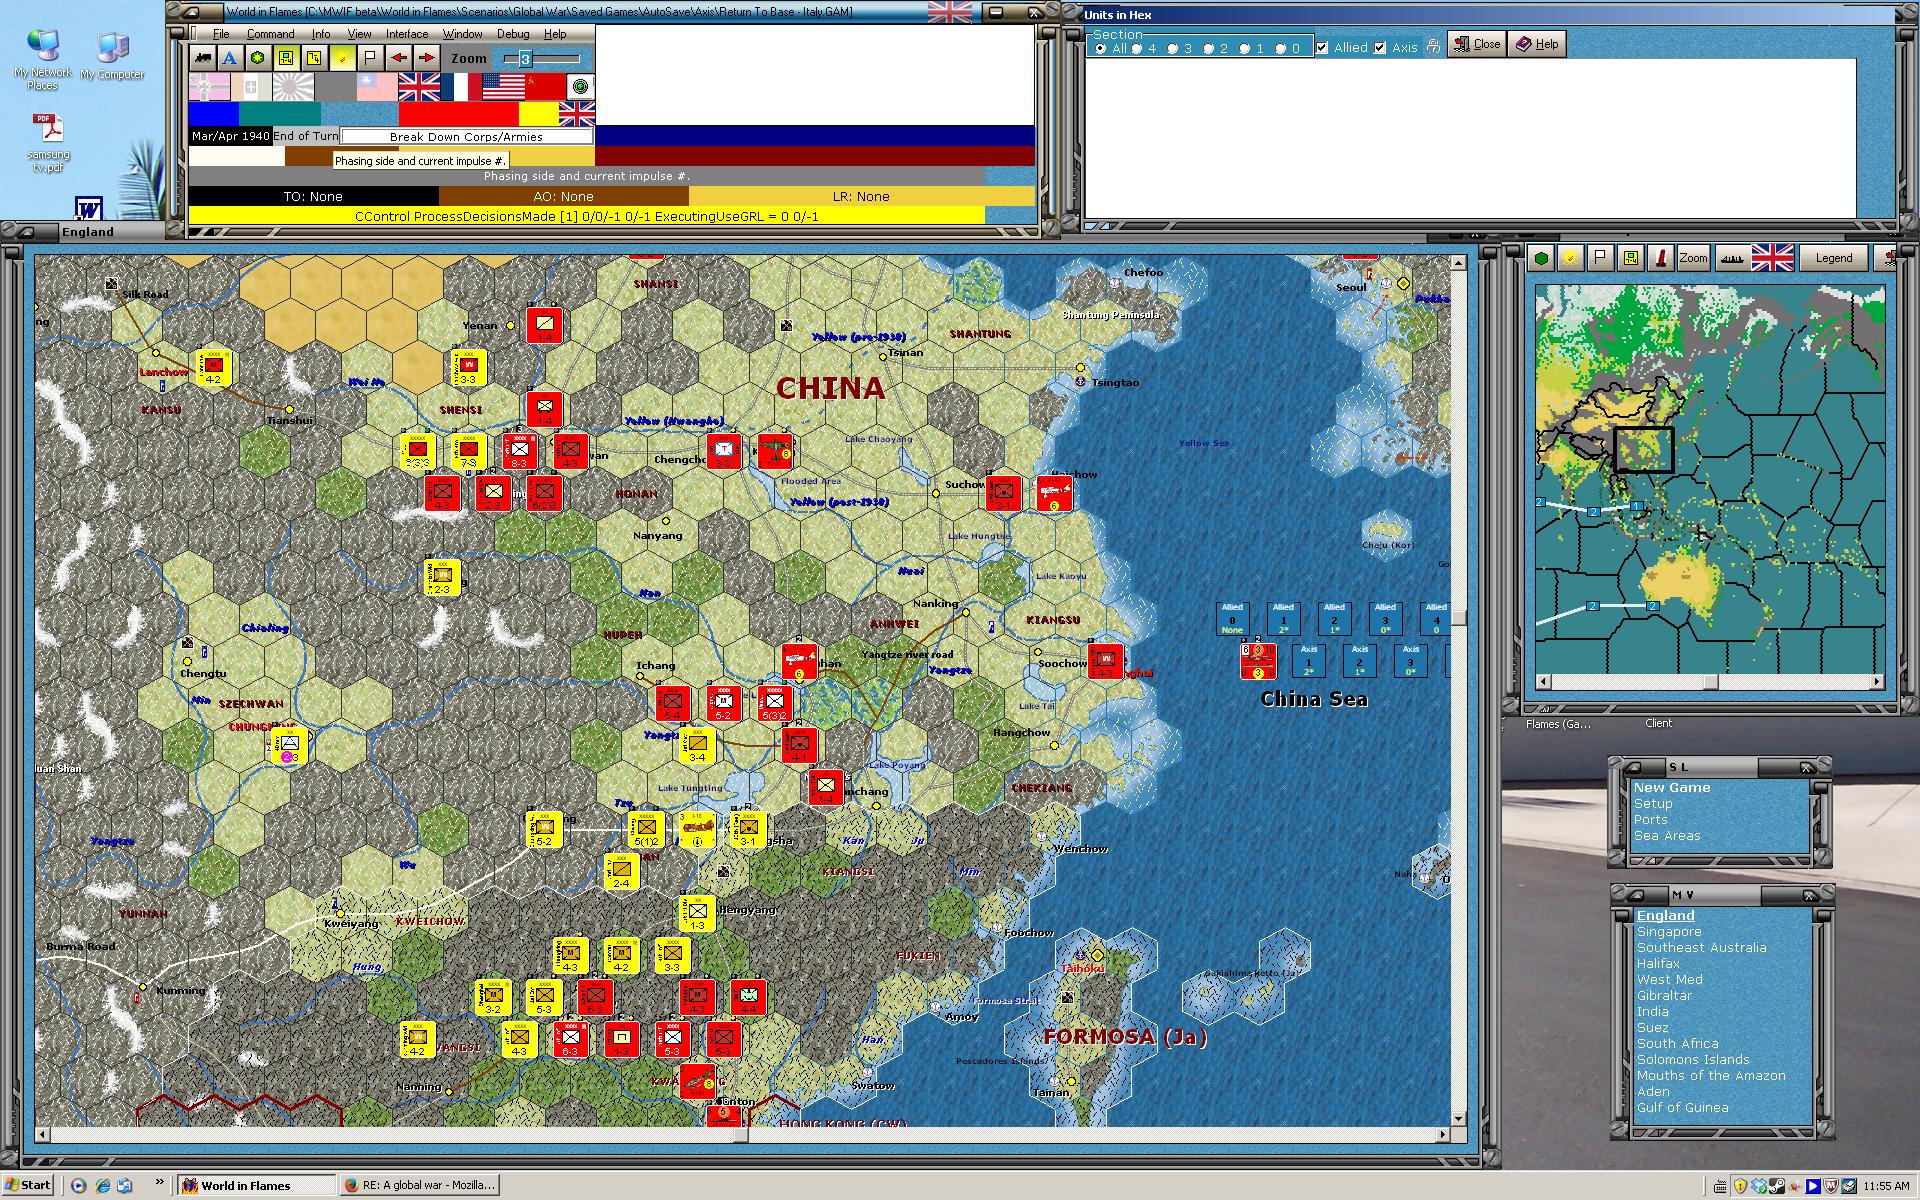The image size is (1920, 1200).
Task: Toggle the yellow unit counter toolbar icon
Action: point(286,58)
